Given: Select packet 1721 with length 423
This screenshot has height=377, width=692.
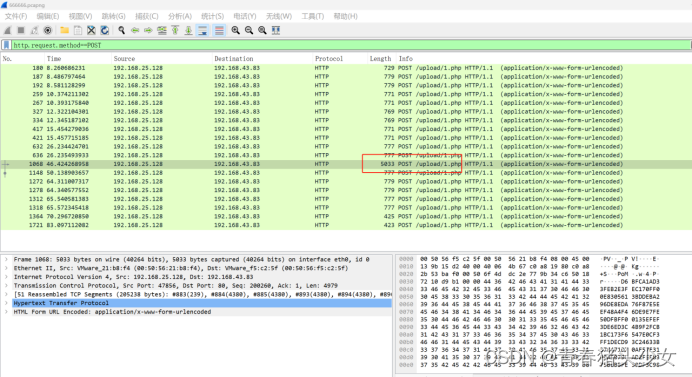Looking at the screenshot, I should (346, 225).
